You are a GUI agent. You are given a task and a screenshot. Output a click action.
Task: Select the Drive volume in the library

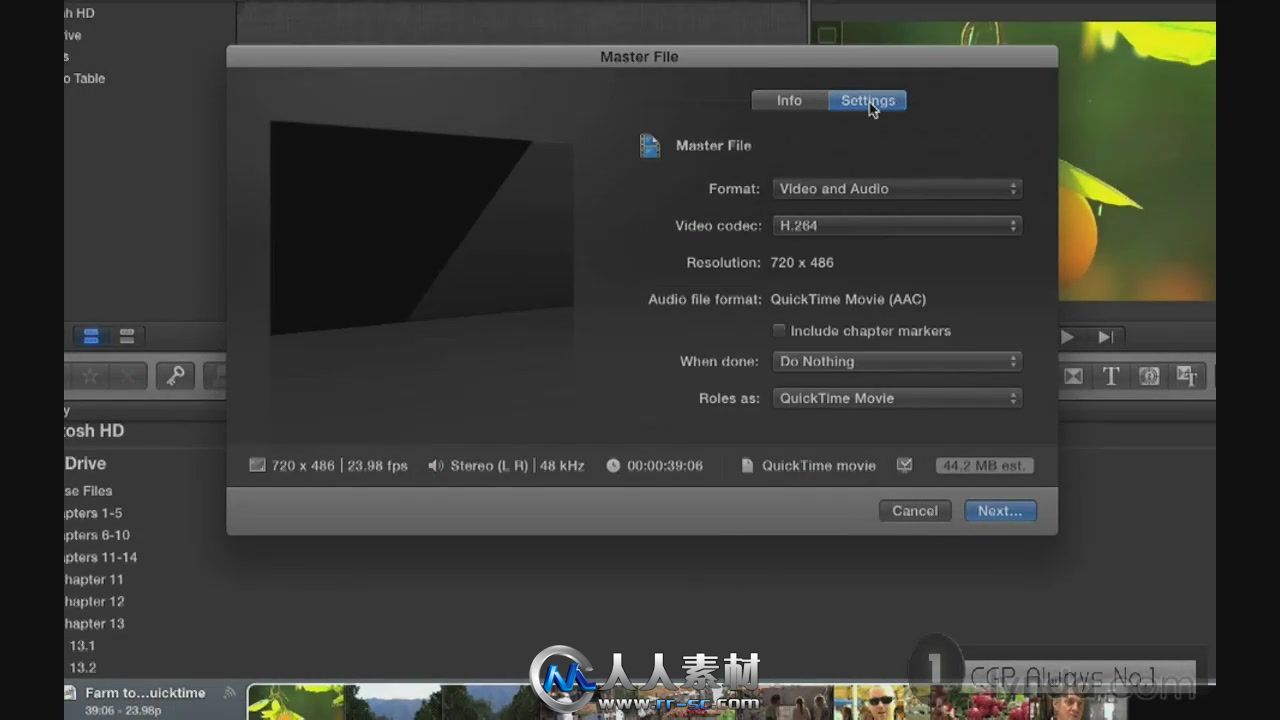click(x=85, y=463)
